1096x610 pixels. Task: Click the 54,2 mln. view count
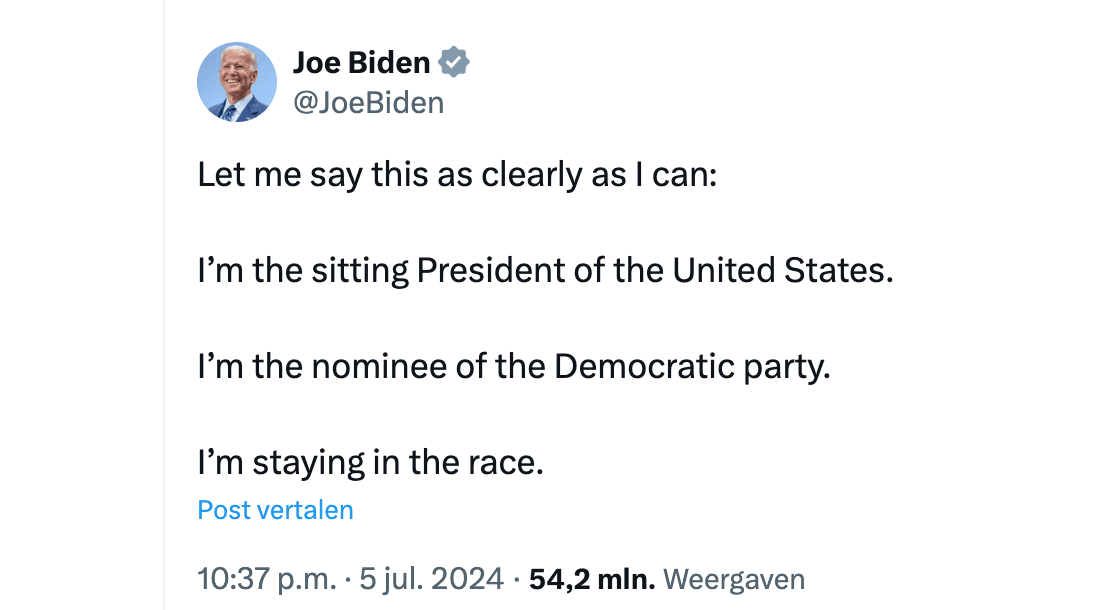tap(592, 578)
